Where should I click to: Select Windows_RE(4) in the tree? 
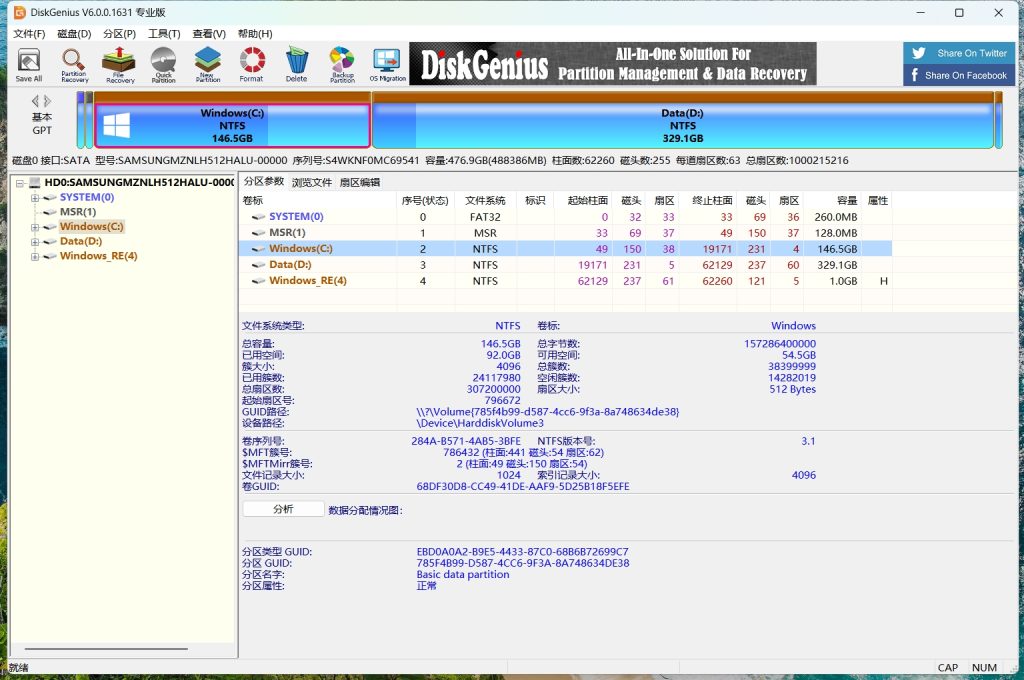click(99, 255)
